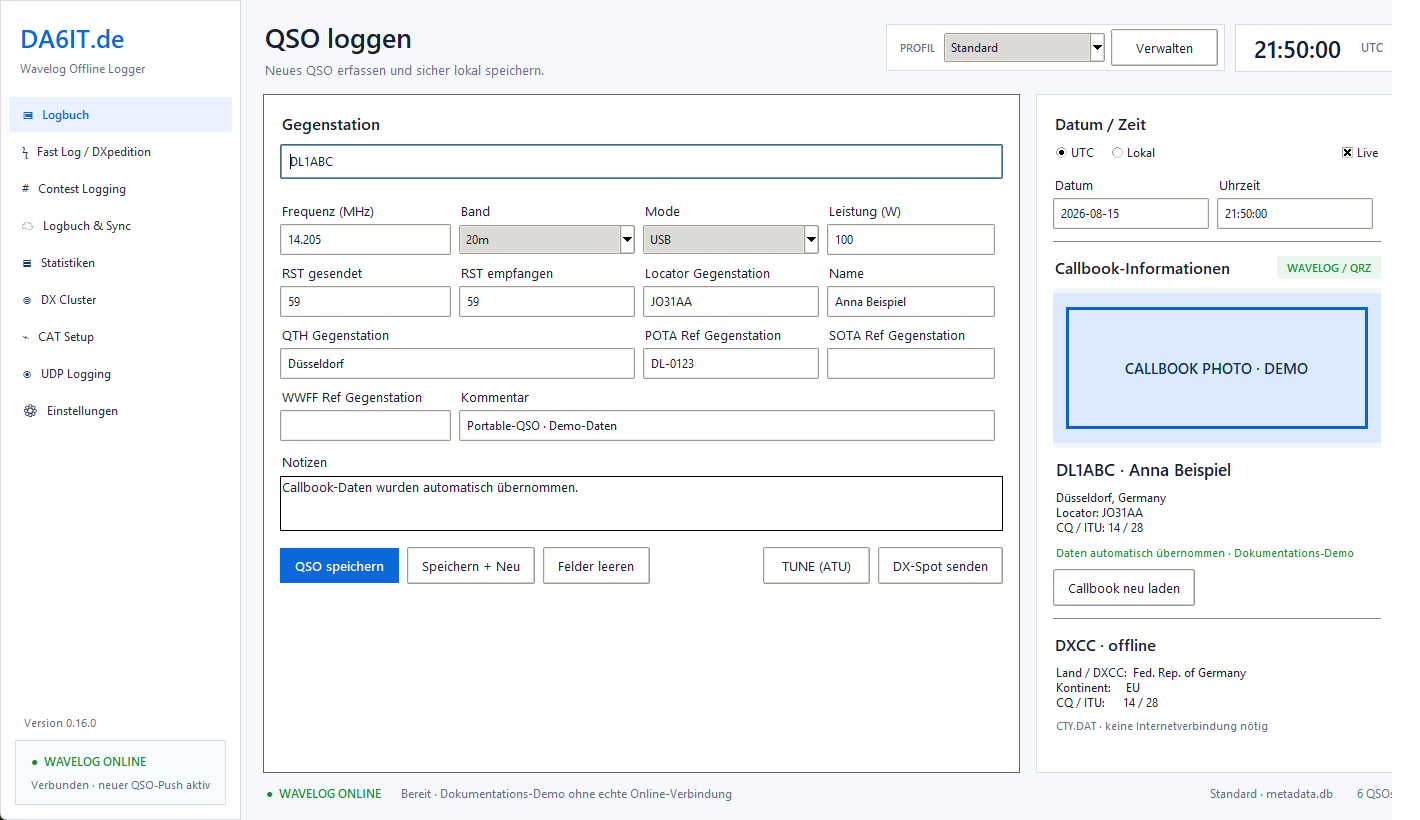Click the Logbuch sidebar icon
This screenshot has width=1420, height=820.
(x=27, y=115)
